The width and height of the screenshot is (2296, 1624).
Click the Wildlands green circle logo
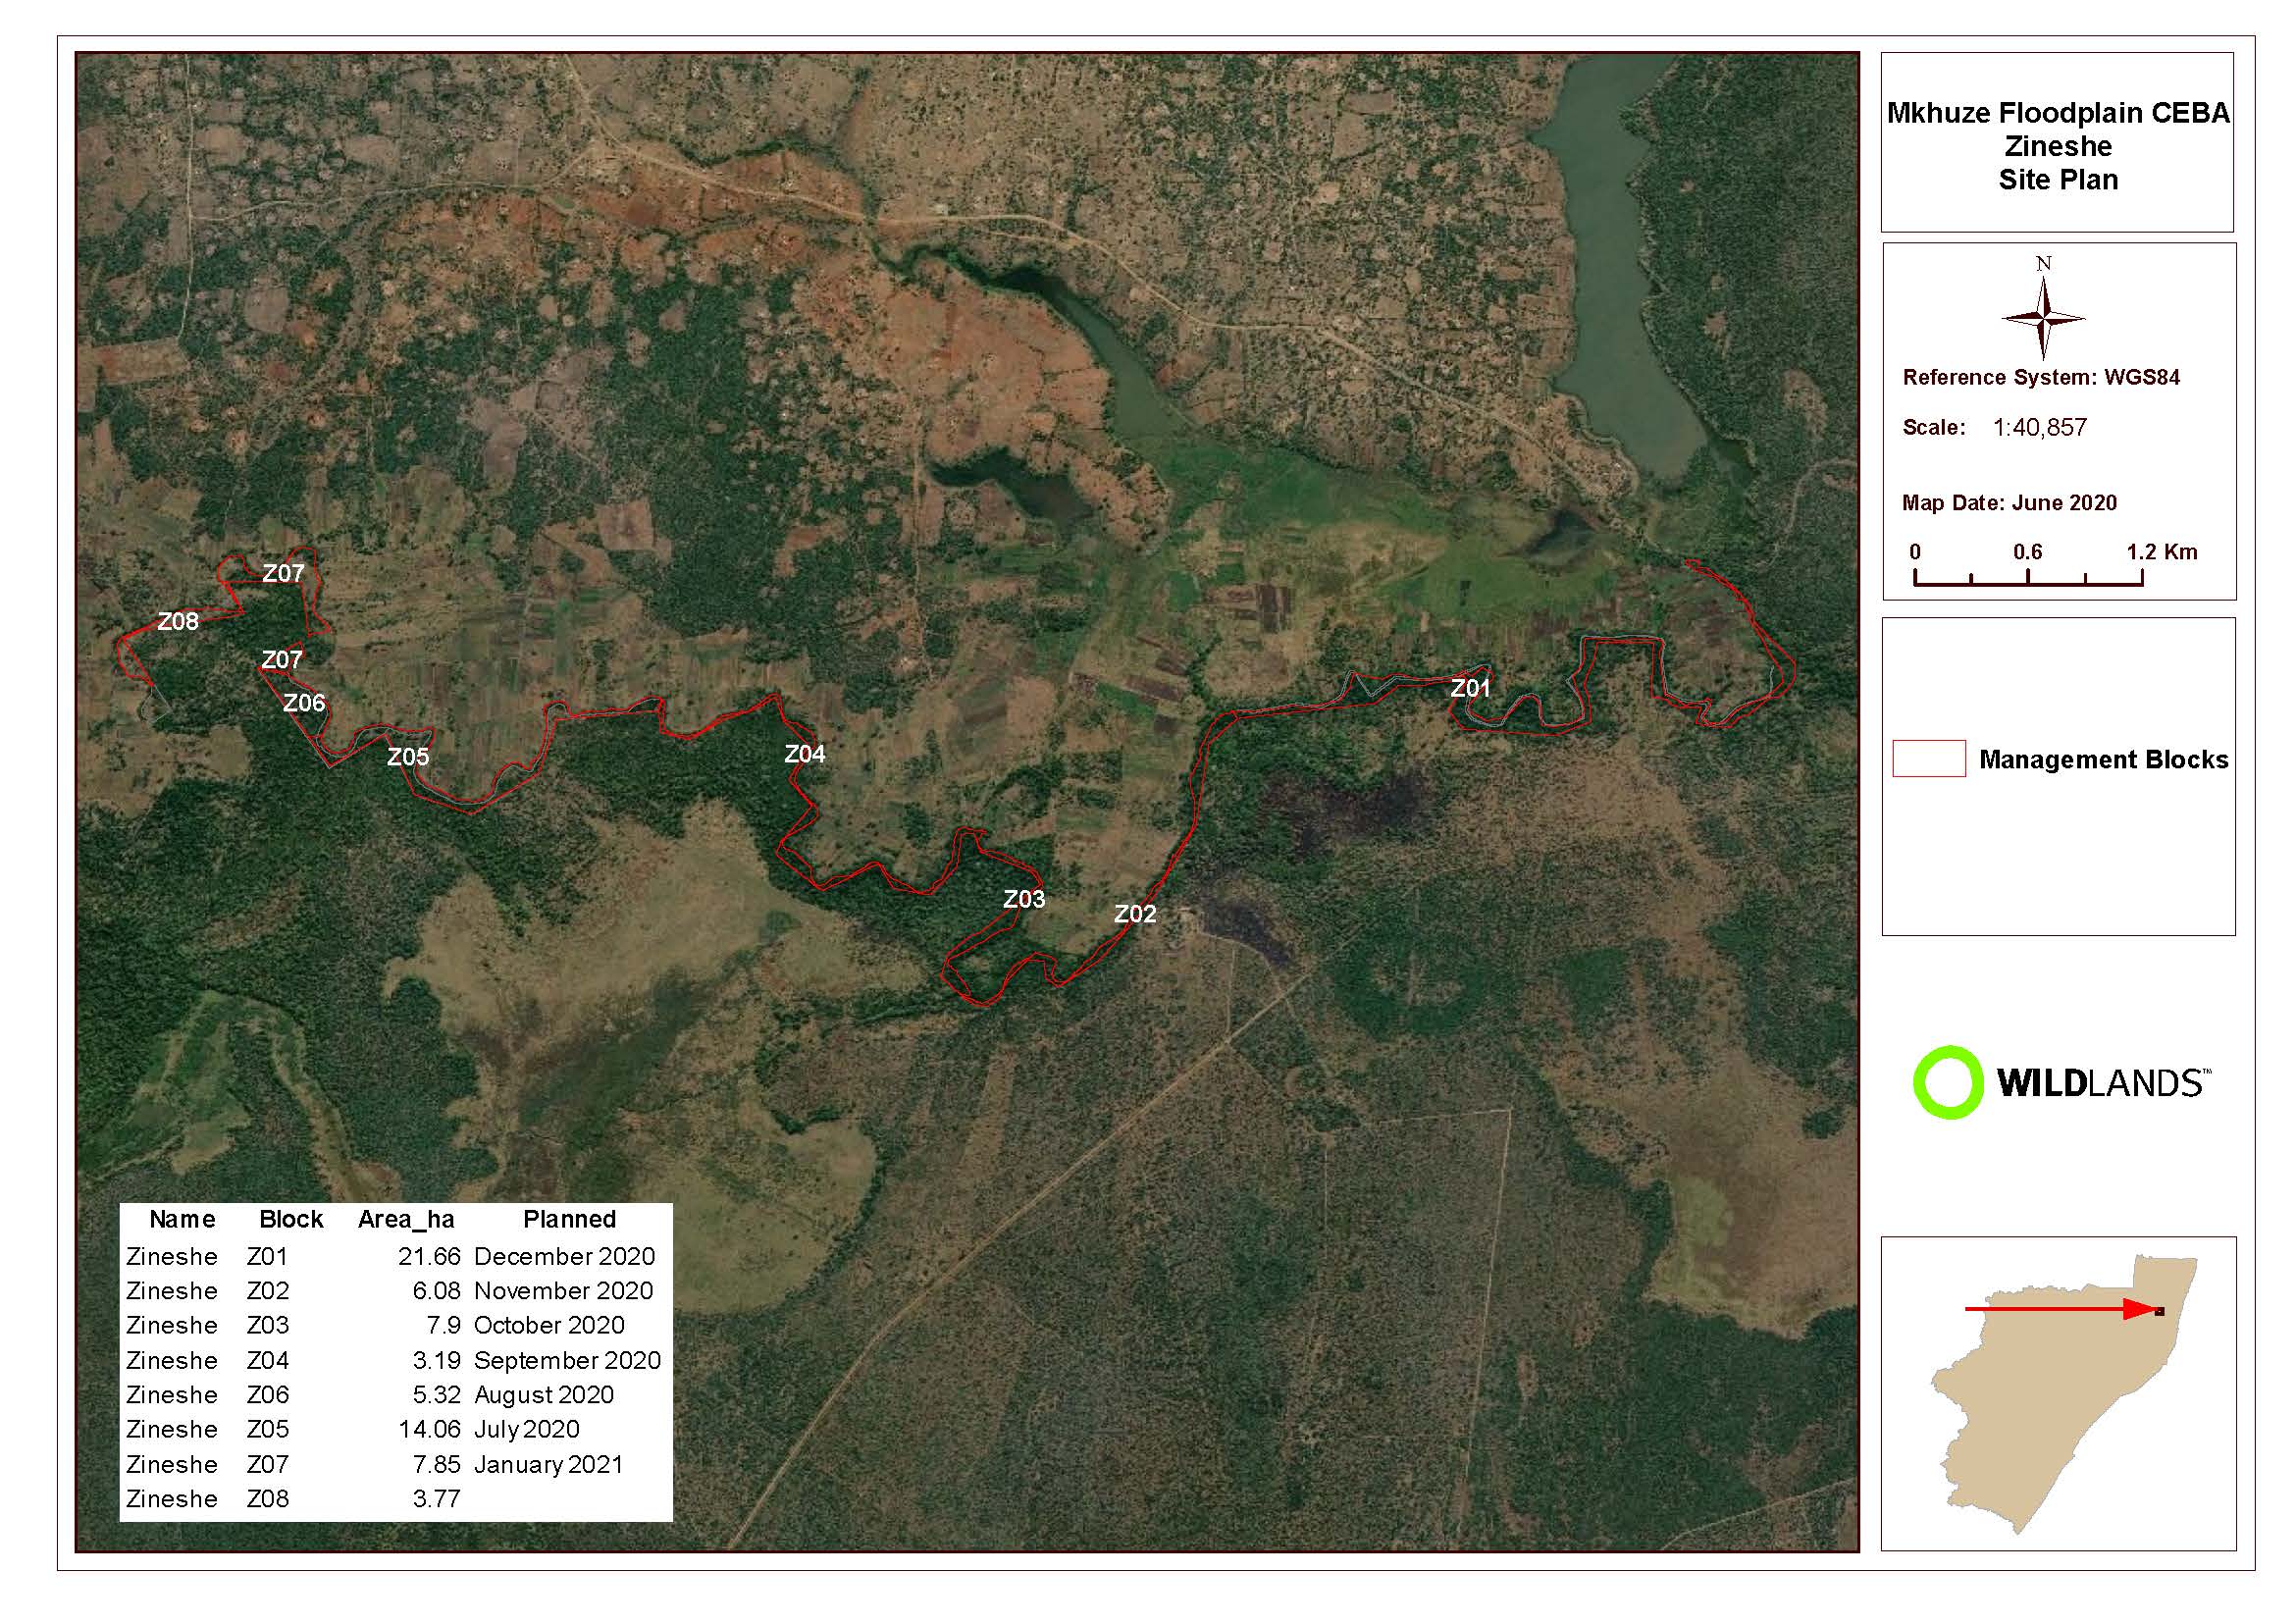point(1946,1082)
